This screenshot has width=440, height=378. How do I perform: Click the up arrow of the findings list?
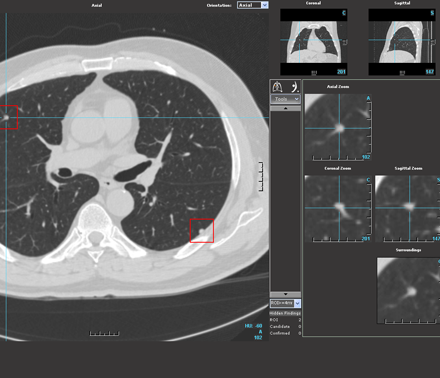tap(285, 108)
